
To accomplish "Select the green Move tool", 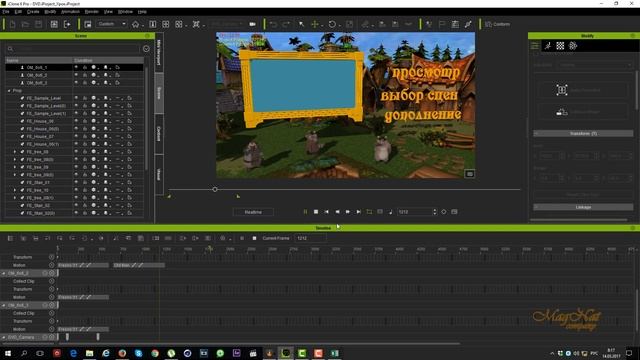I will tap(315, 24).
